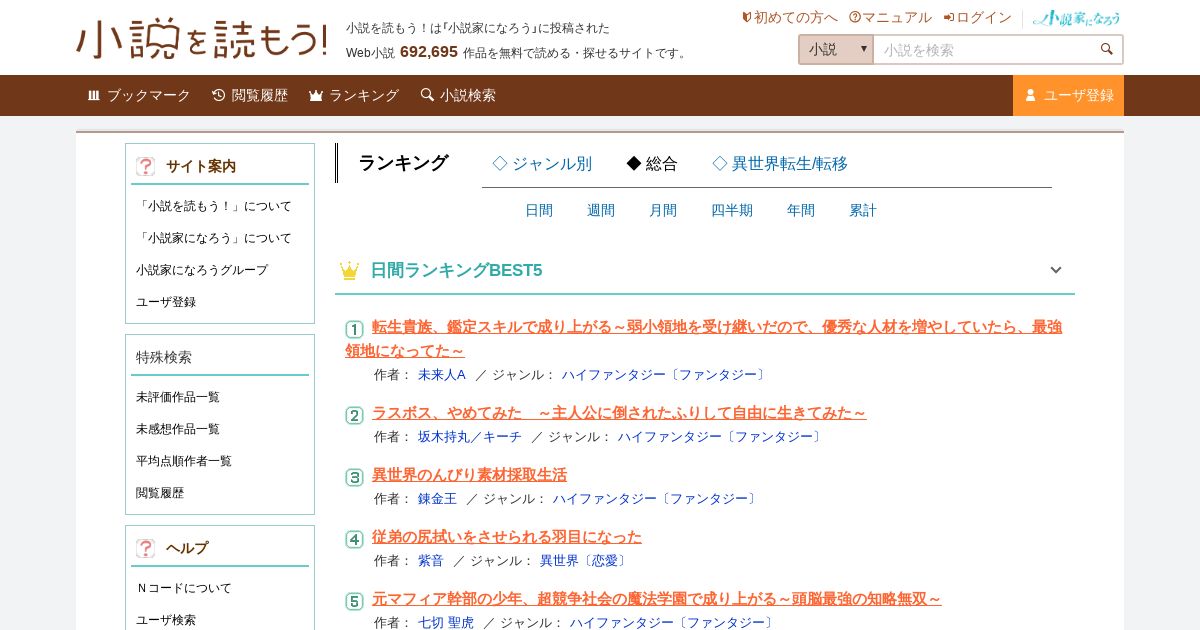Click the 初めての方へ link
Viewport: 1200px width, 630px height.
(x=789, y=17)
